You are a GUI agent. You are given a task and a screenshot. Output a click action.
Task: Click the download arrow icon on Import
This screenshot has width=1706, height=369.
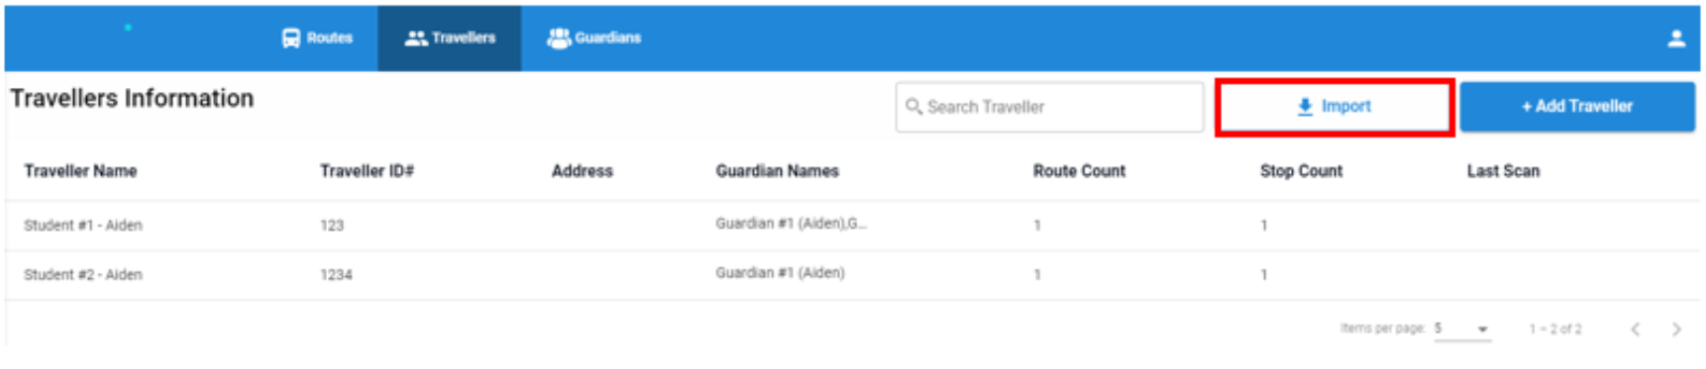pyautogui.click(x=1304, y=107)
